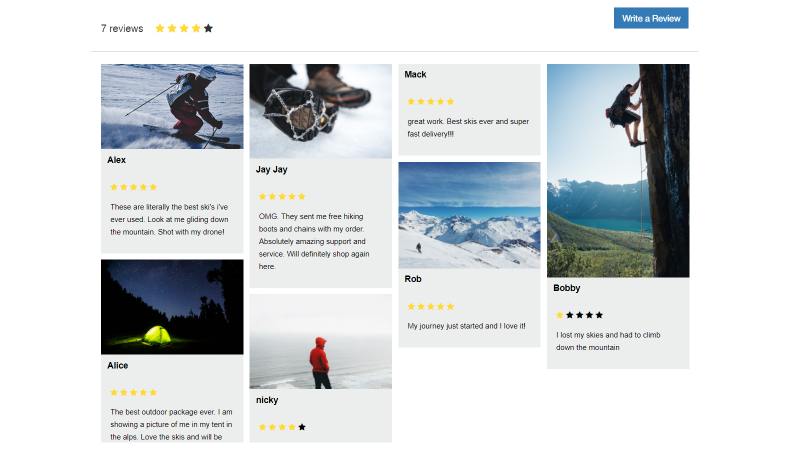Click the Write a Review button

pyautogui.click(x=651, y=18)
